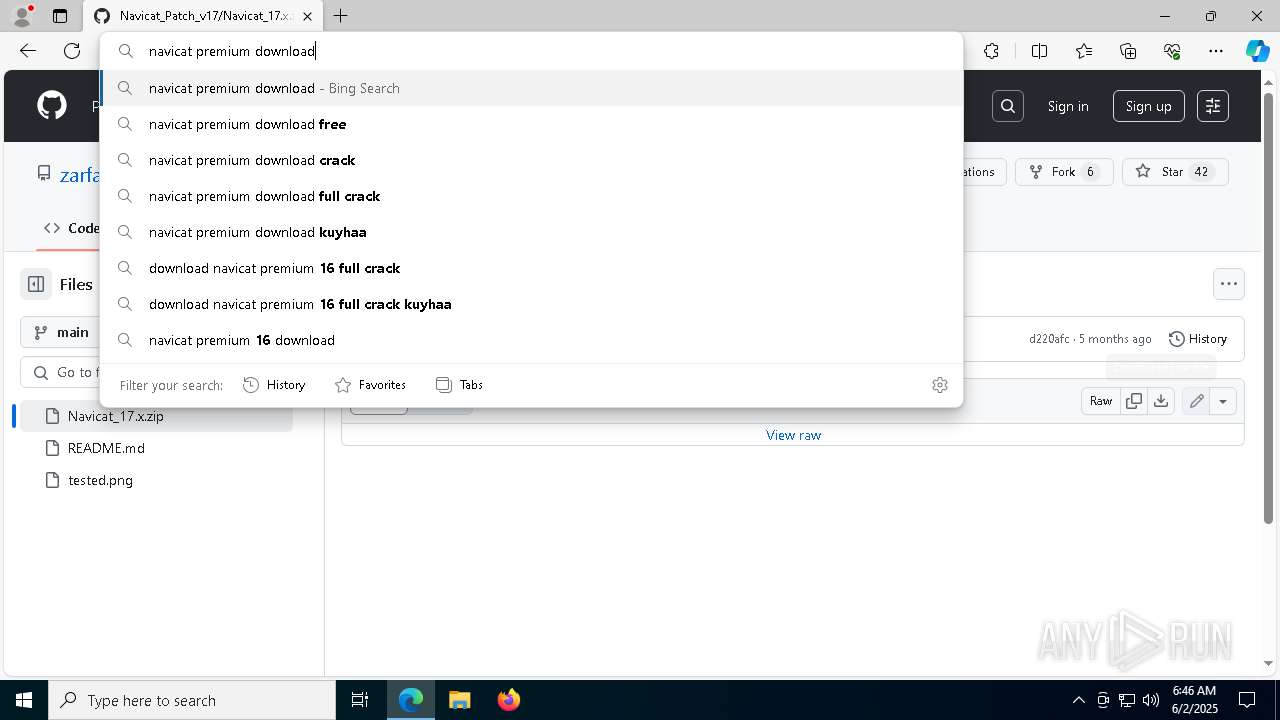Click the Sign in link
This screenshot has width=1280, height=720.
click(x=1068, y=106)
